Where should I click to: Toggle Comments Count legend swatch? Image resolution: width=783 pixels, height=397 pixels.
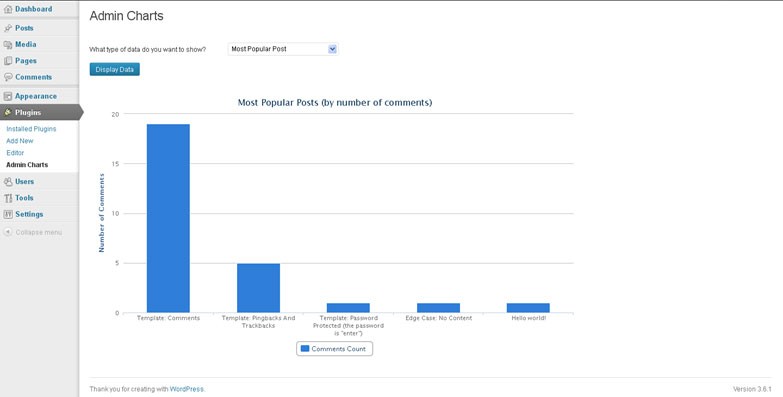(x=305, y=349)
